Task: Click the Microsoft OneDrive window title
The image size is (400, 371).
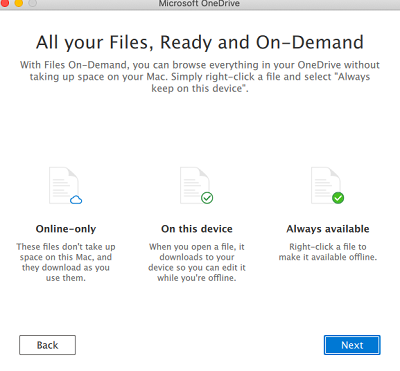Action: (199, 4)
